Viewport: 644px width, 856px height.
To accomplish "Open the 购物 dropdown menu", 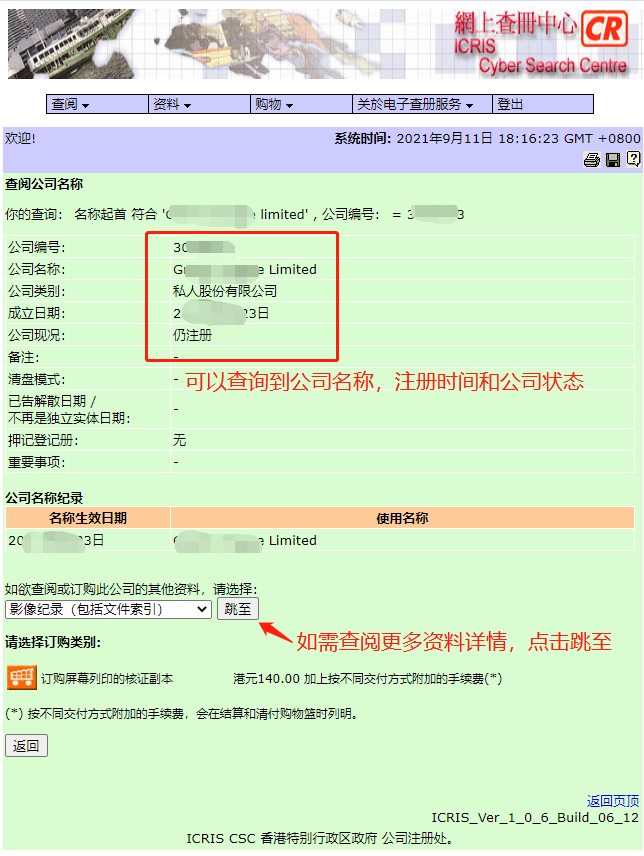I will (301, 104).
